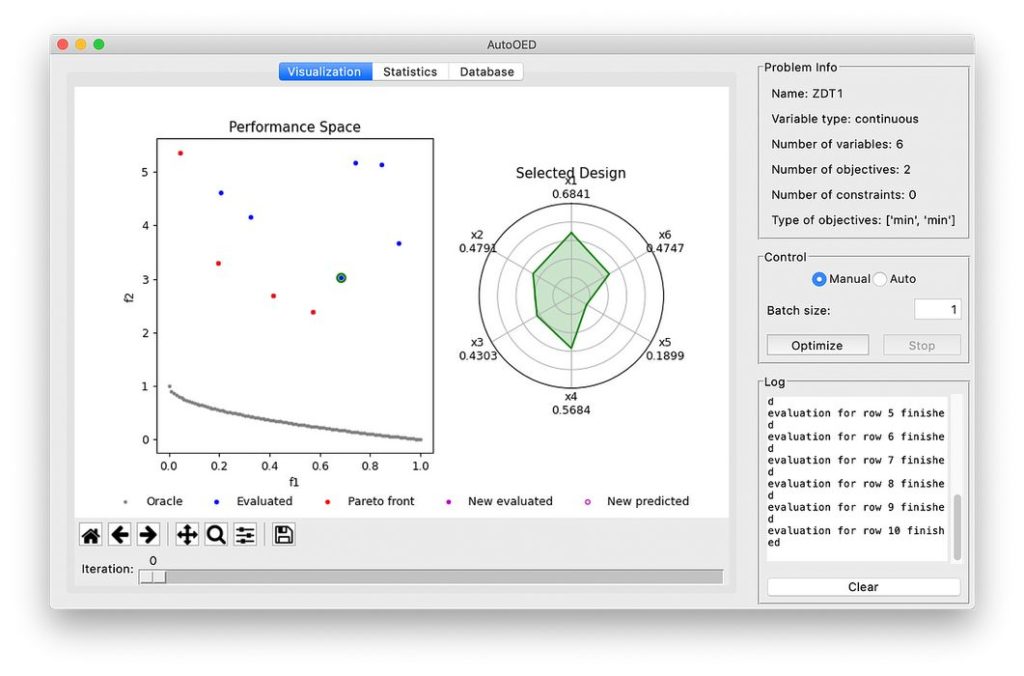Clear the log with Clear button
Screen dimensions: 1024x676
(x=863, y=587)
